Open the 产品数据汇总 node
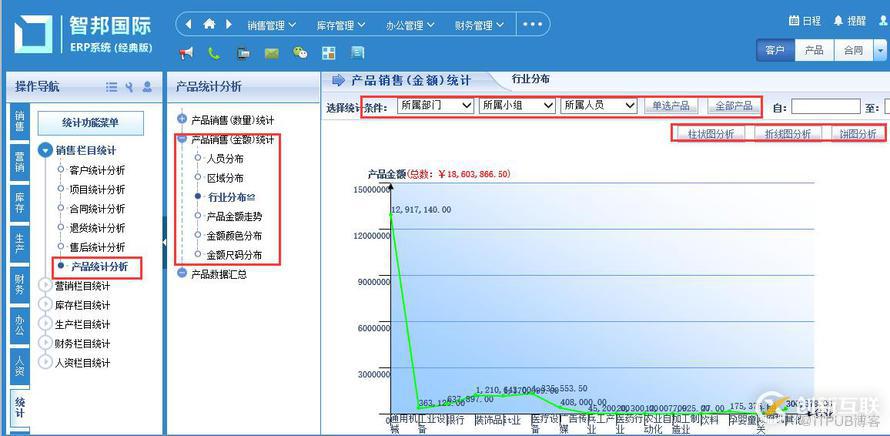The image size is (890, 436). [219, 274]
